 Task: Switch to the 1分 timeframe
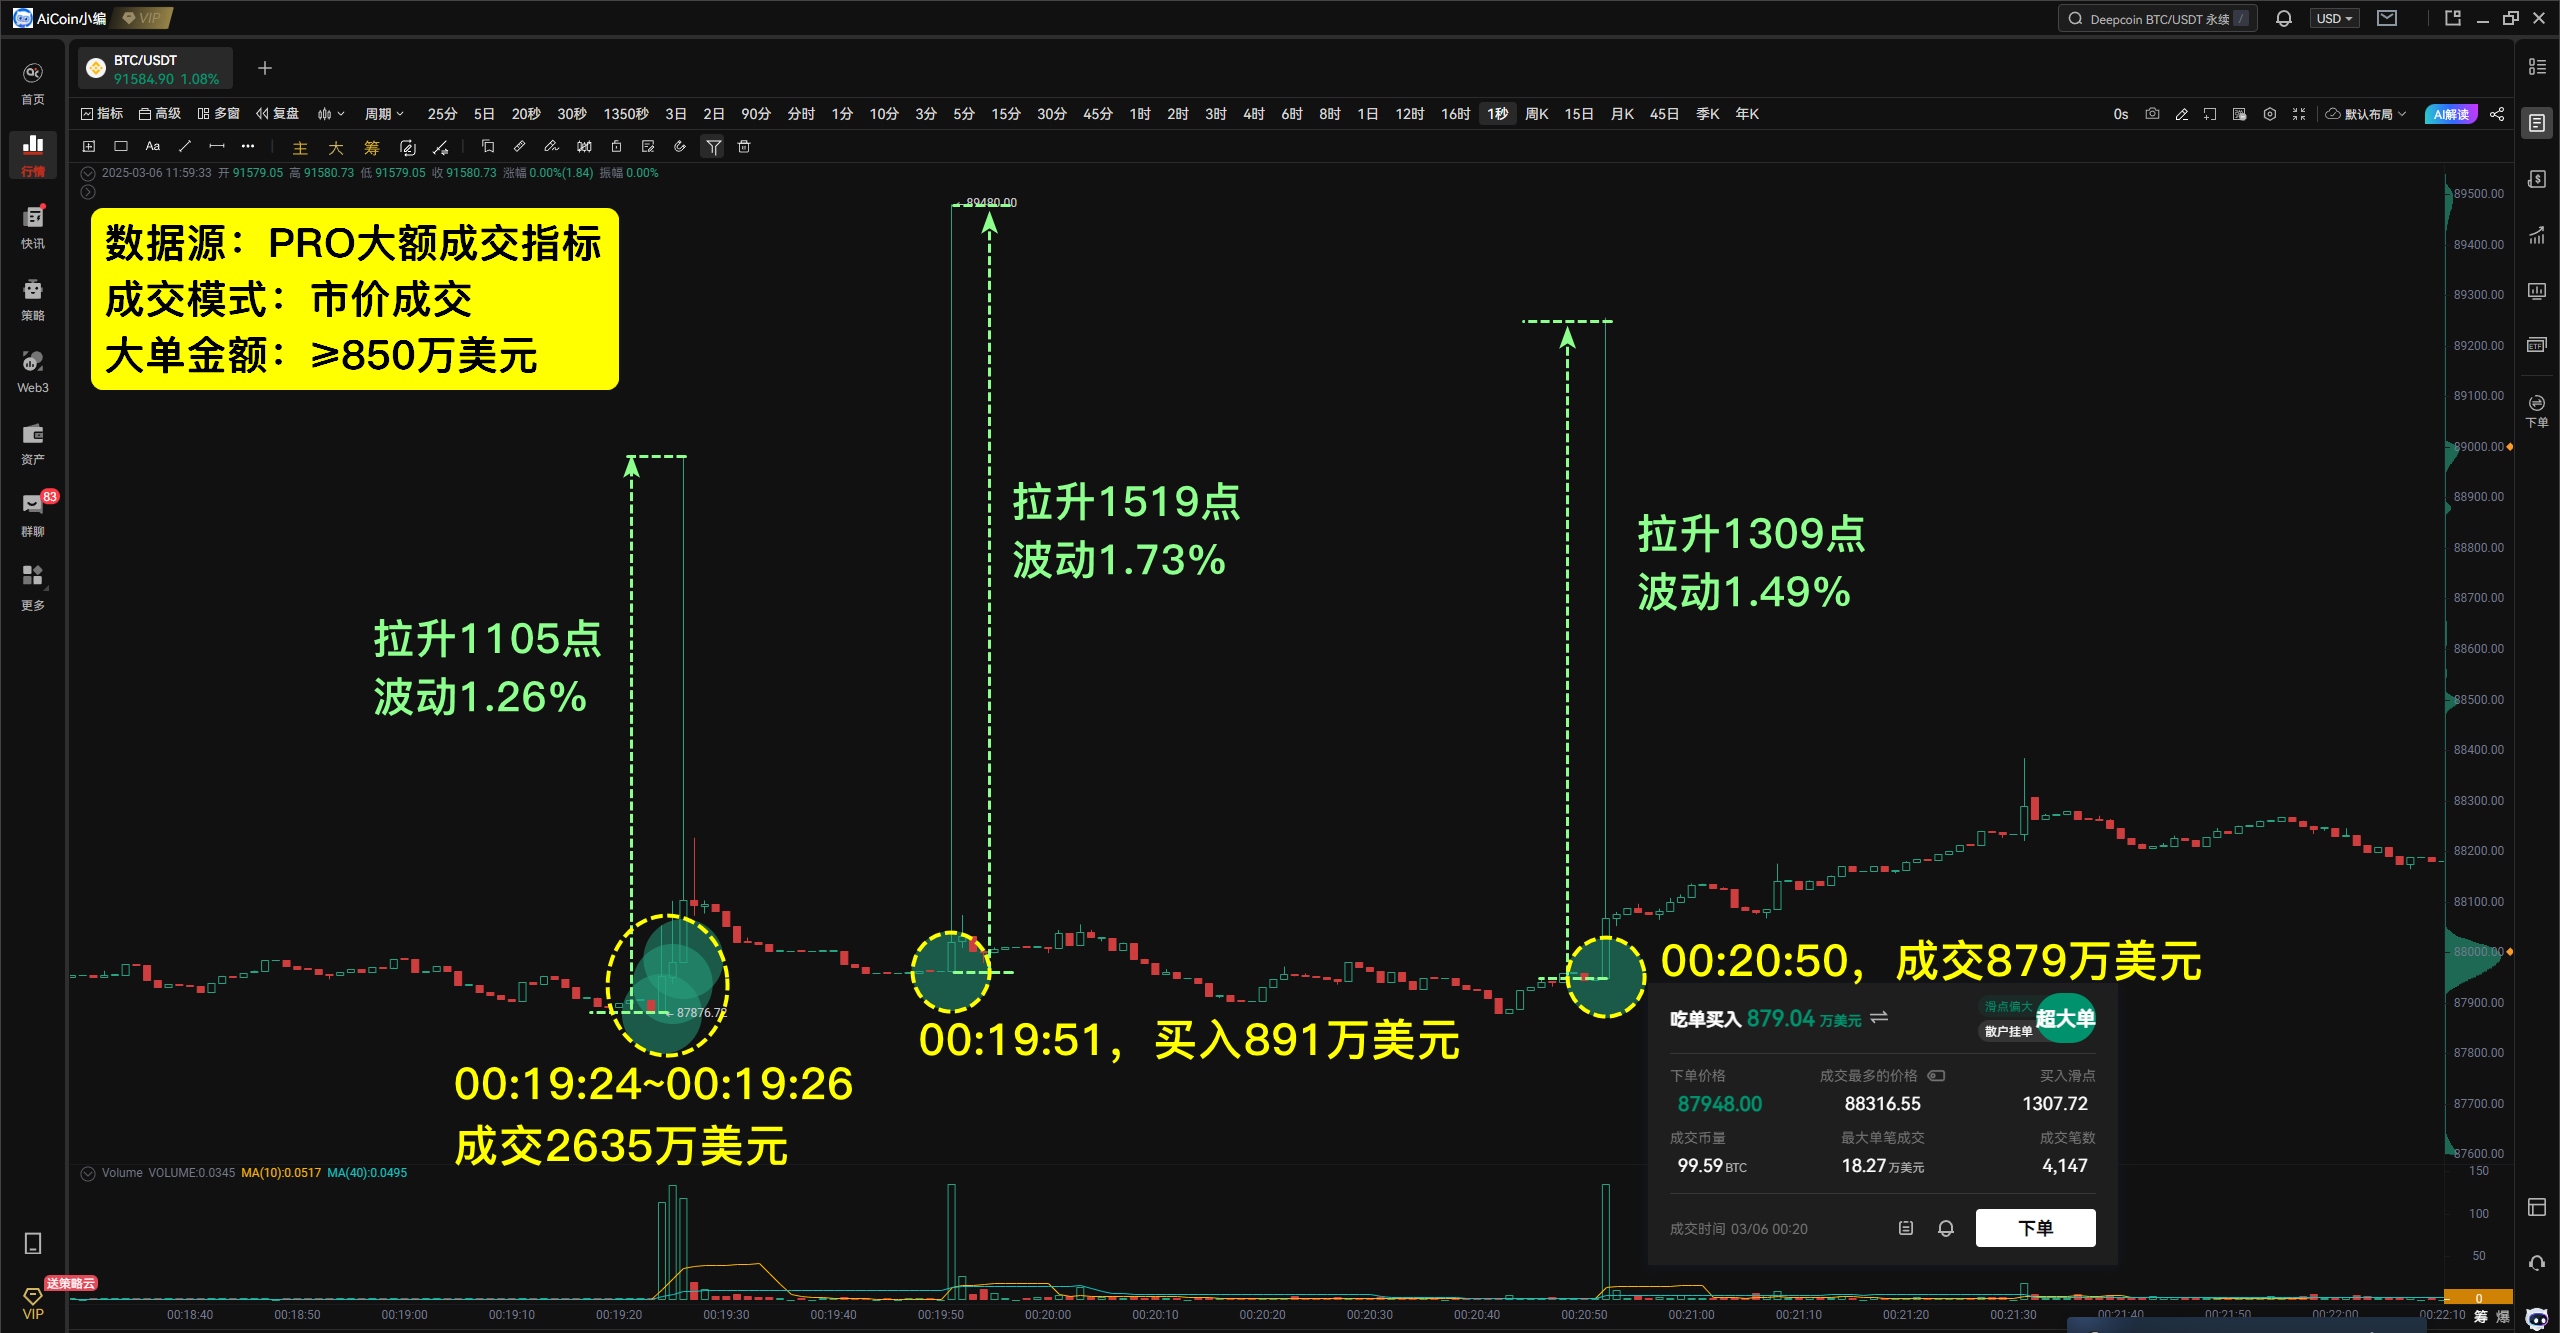click(842, 114)
